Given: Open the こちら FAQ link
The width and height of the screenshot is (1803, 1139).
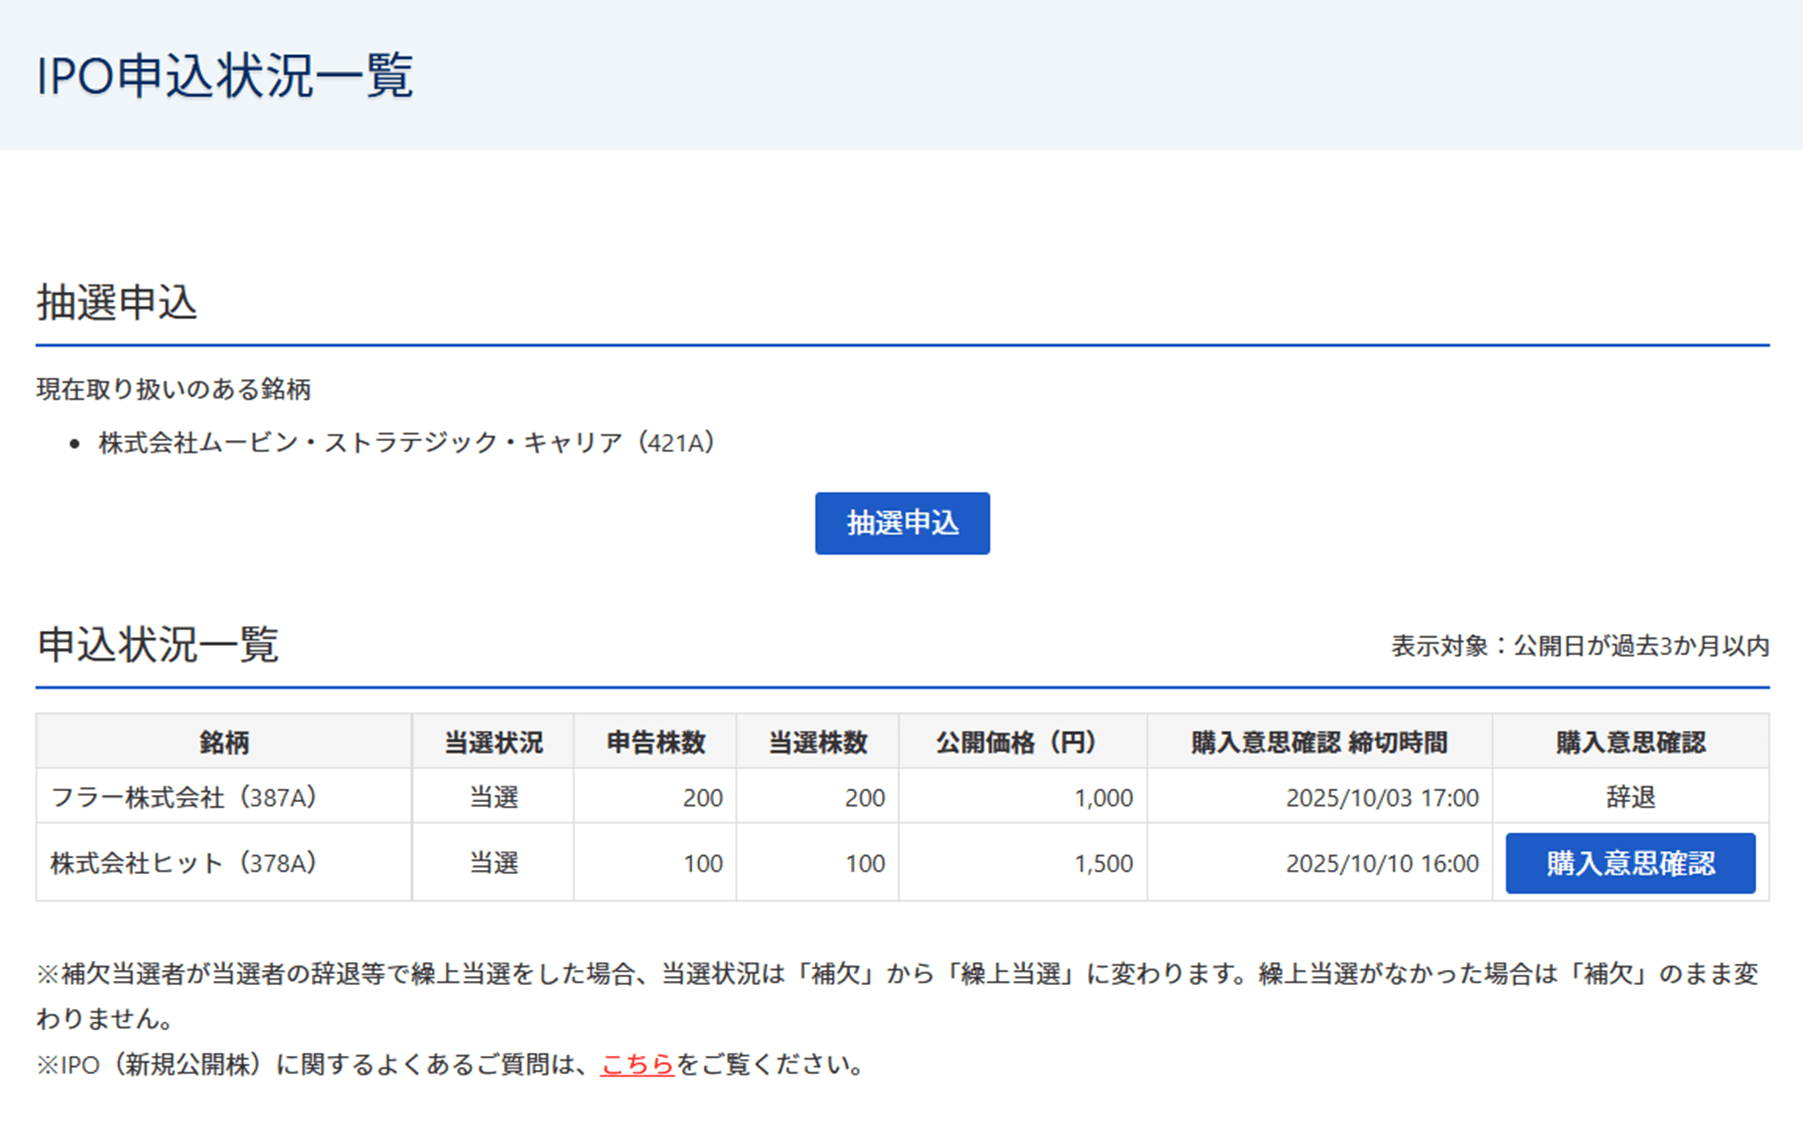Looking at the screenshot, I should pyautogui.click(x=637, y=1064).
